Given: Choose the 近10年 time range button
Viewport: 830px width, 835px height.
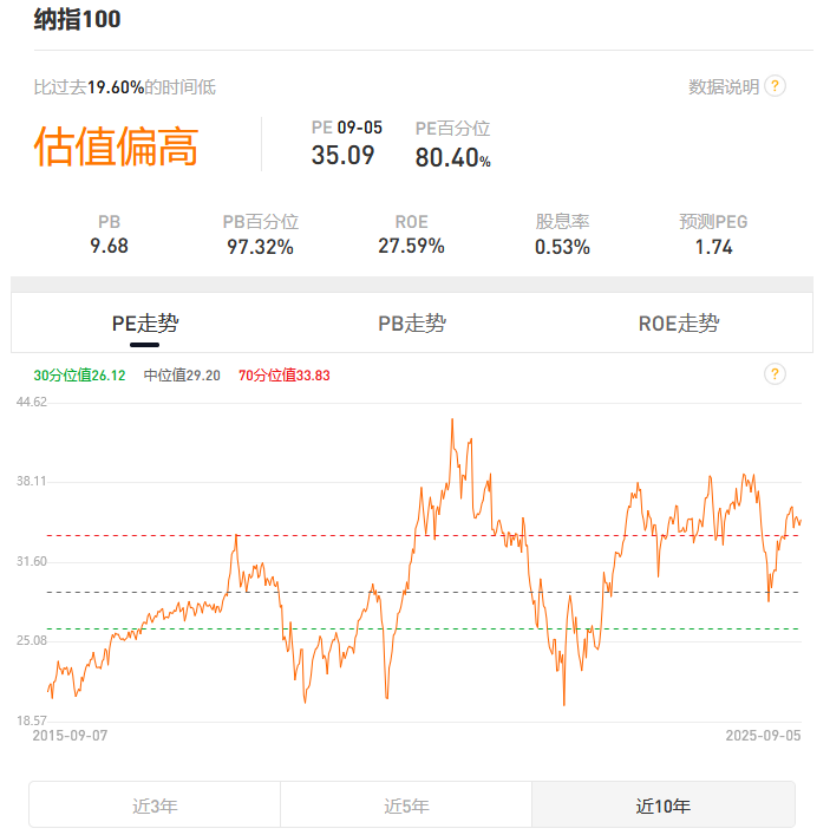Looking at the screenshot, I should (663, 805).
